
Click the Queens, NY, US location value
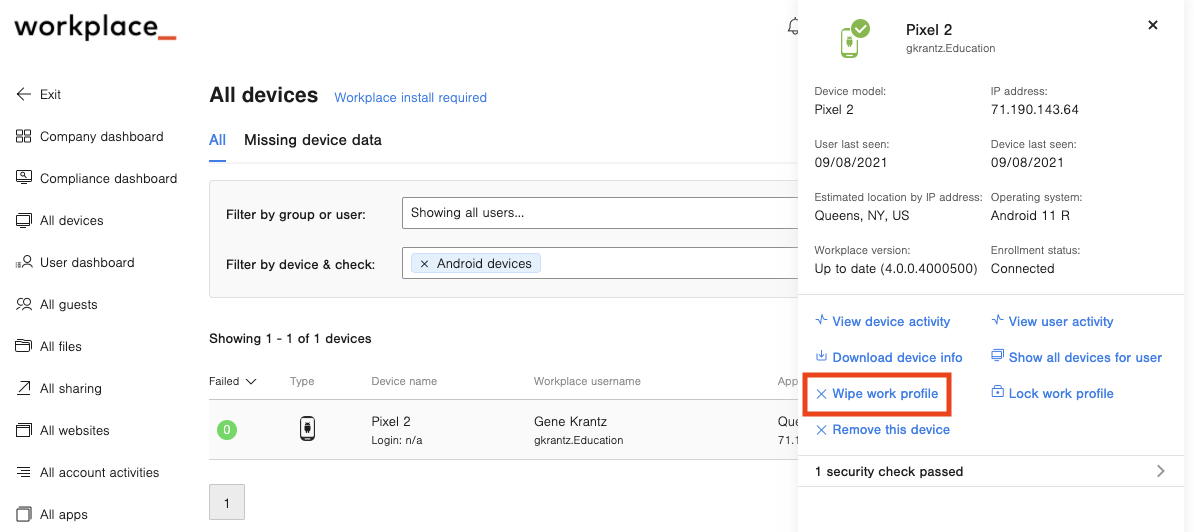862,215
